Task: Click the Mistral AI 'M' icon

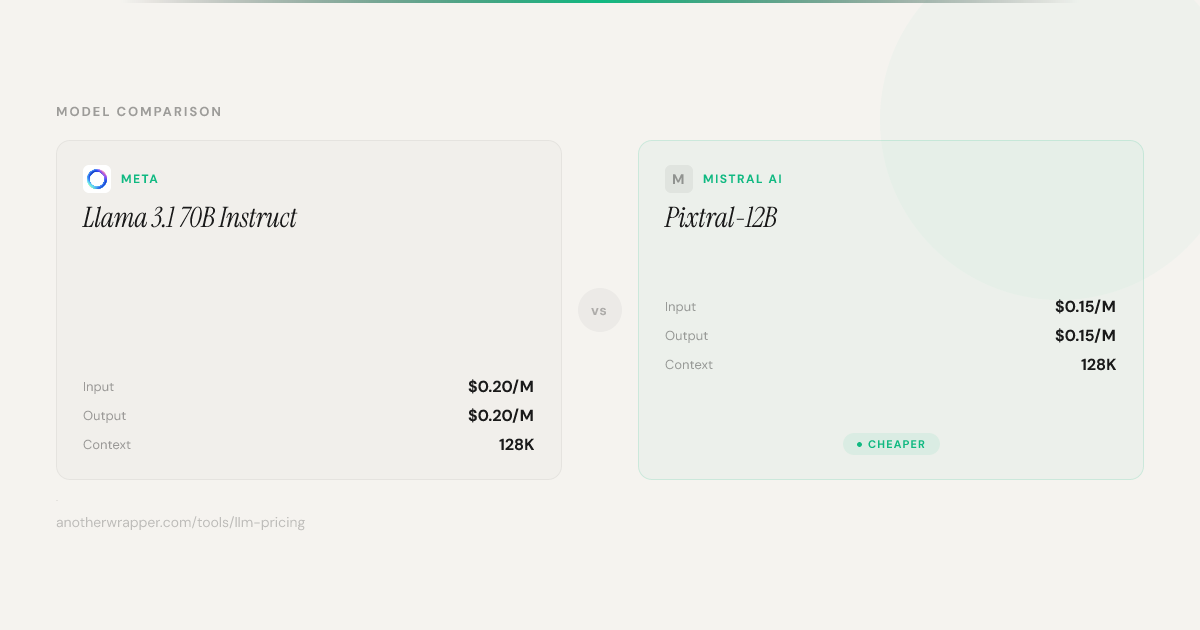Action: [678, 179]
